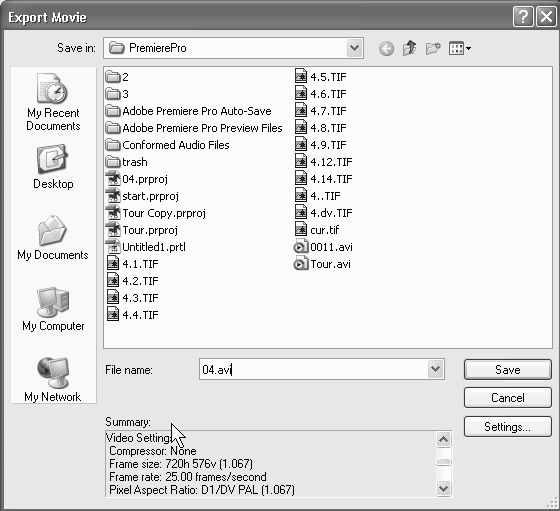Expand the Save in PremierePro dropdown
This screenshot has width=560, height=511.
click(x=354, y=48)
